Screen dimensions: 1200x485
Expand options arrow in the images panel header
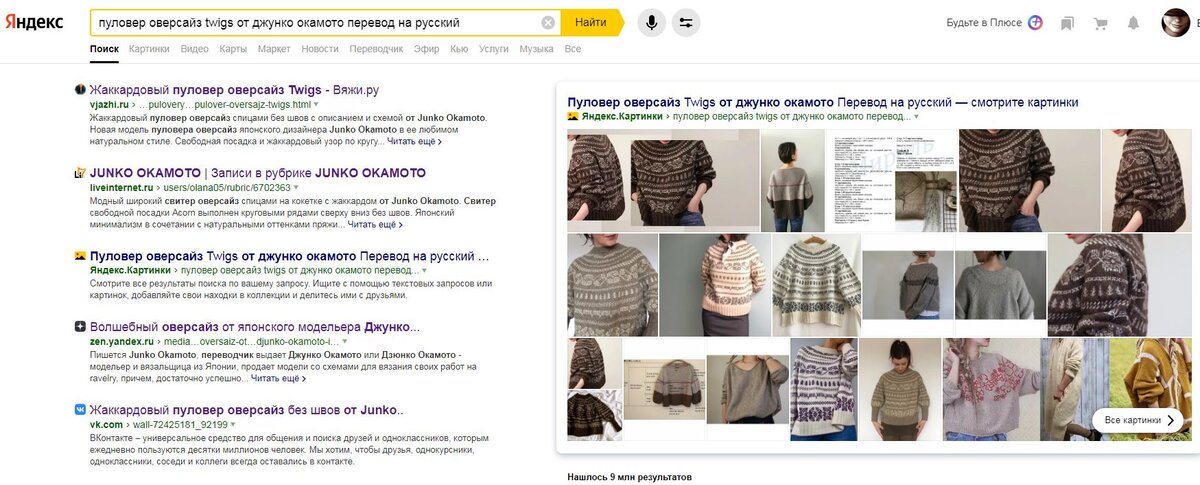(x=916, y=117)
